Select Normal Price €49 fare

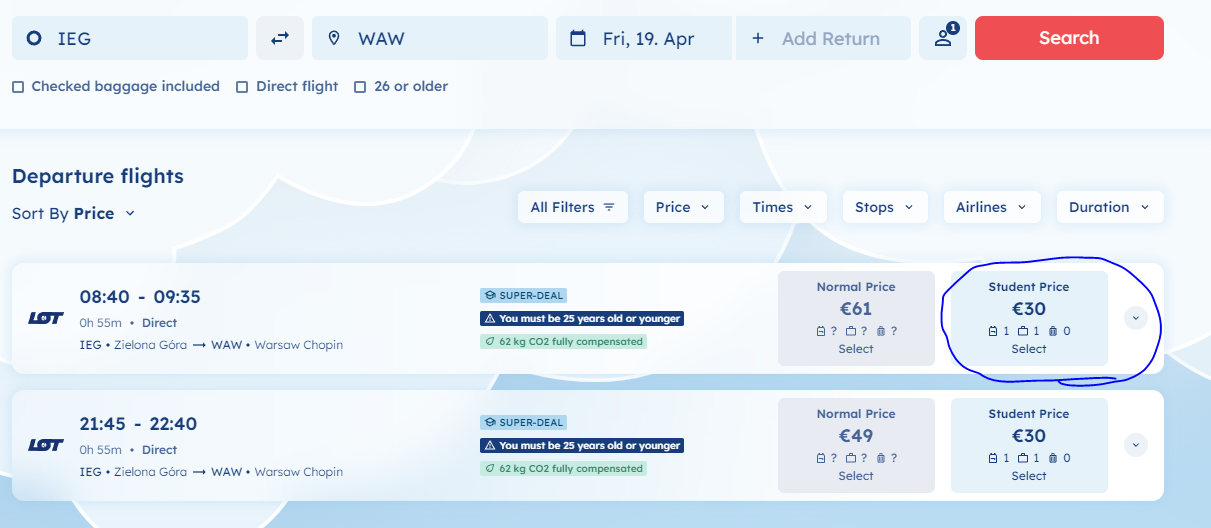856,445
